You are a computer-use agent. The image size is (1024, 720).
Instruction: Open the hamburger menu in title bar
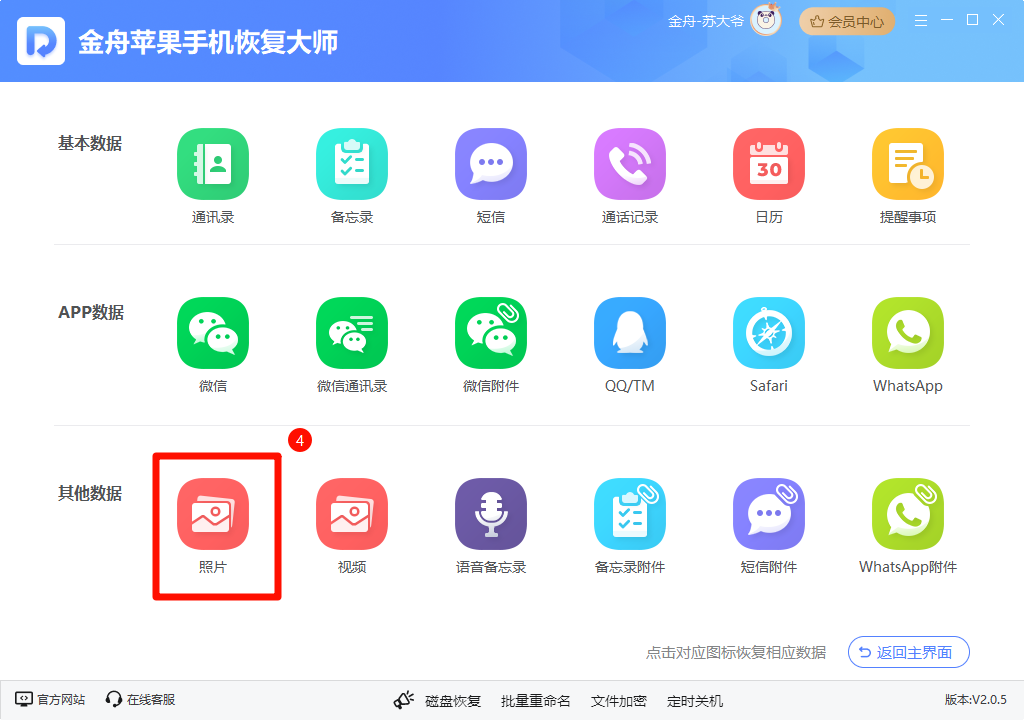pos(921,20)
